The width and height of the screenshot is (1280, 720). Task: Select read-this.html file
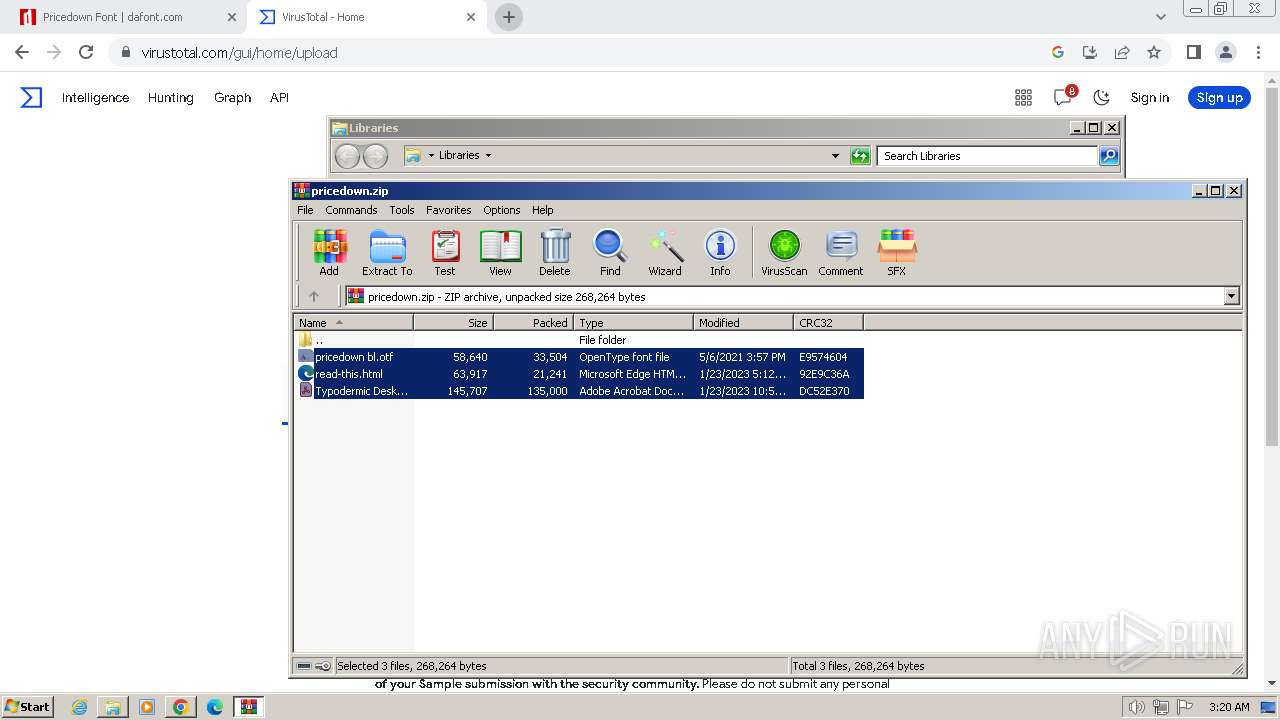pos(580,373)
